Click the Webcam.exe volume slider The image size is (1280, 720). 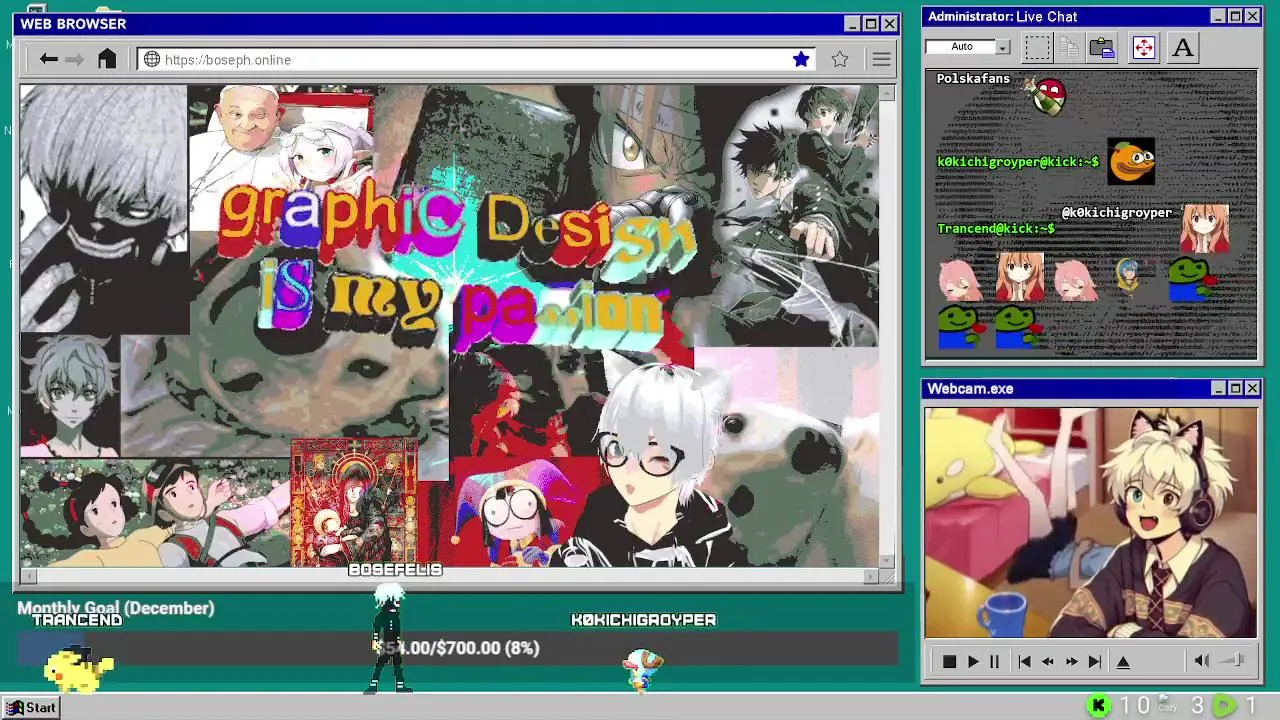pyautogui.click(x=1233, y=660)
